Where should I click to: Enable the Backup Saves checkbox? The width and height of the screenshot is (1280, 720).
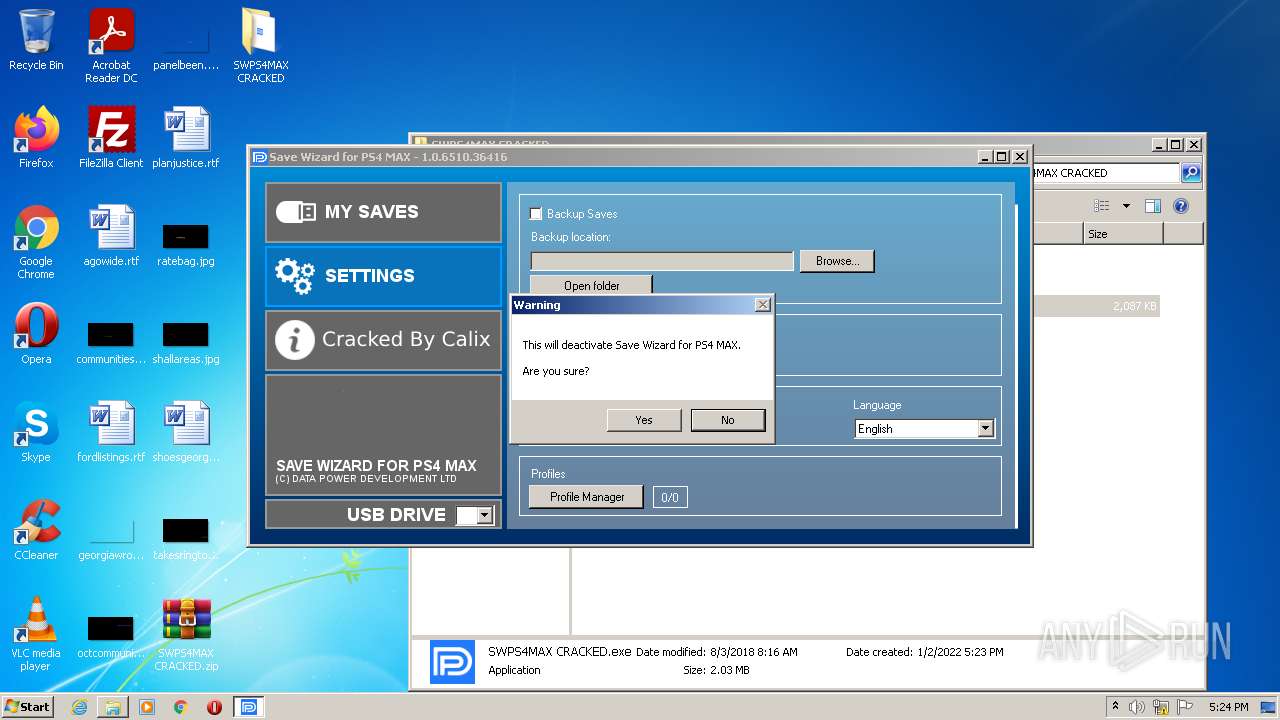coord(536,214)
